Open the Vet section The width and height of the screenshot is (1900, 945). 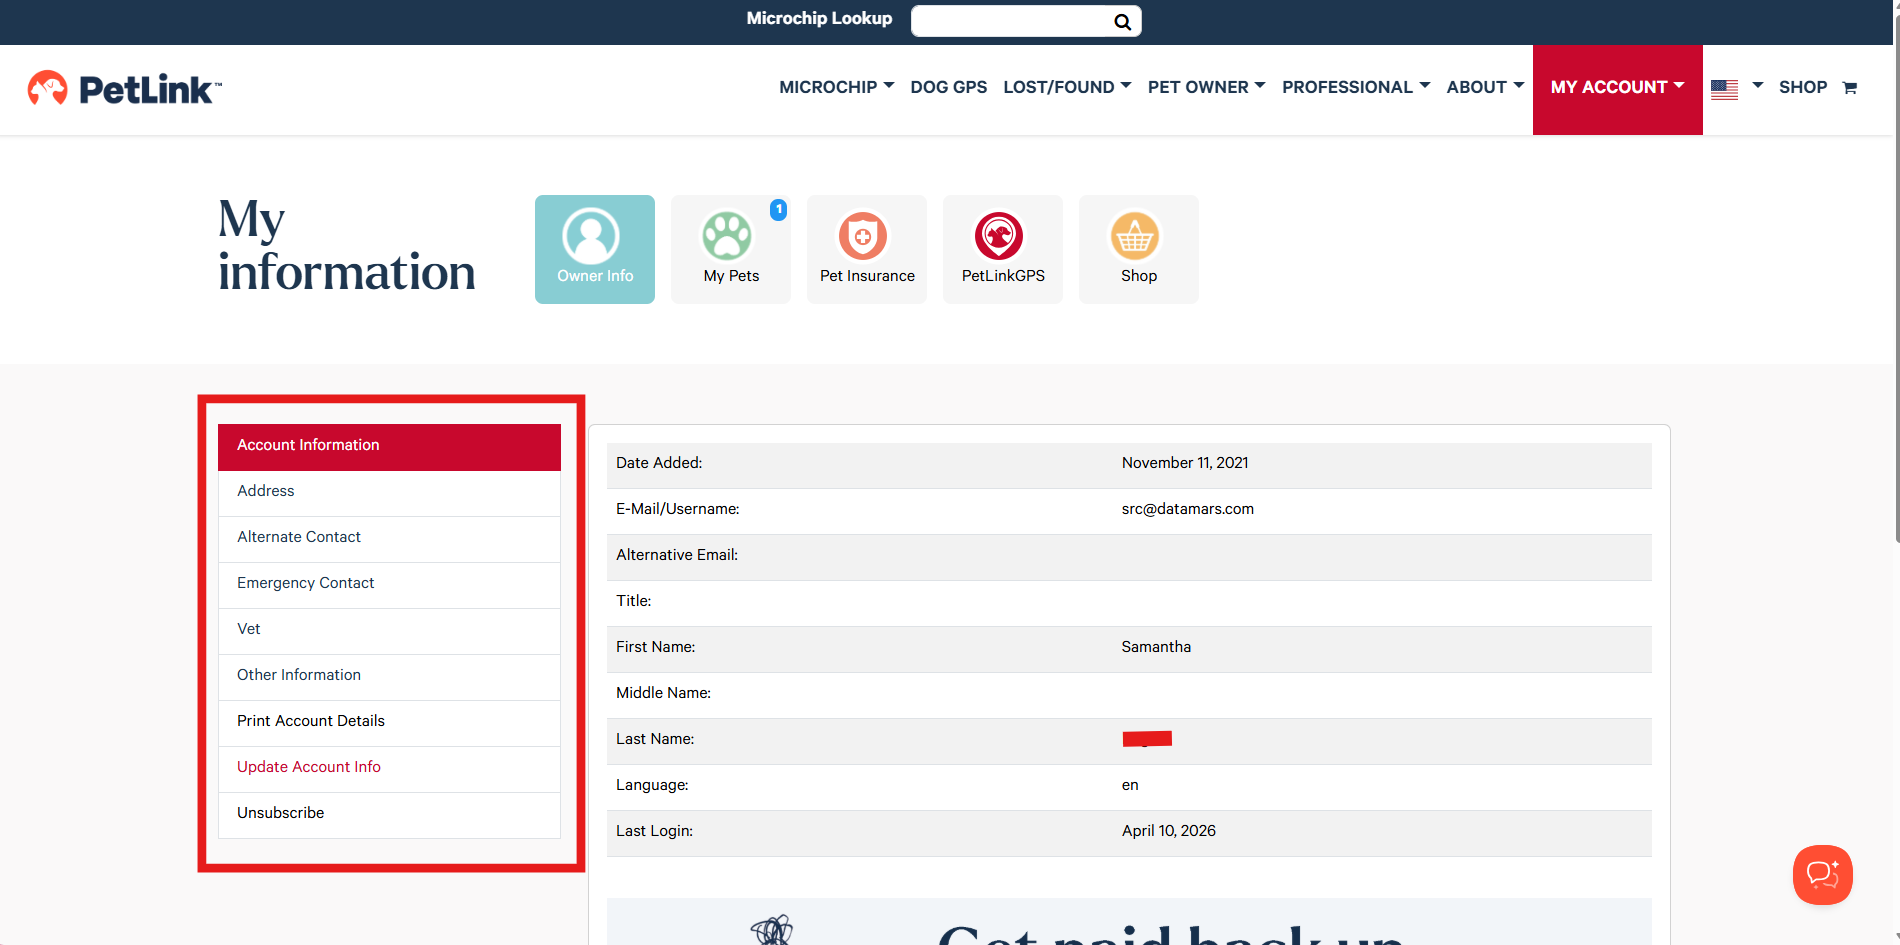pos(389,630)
